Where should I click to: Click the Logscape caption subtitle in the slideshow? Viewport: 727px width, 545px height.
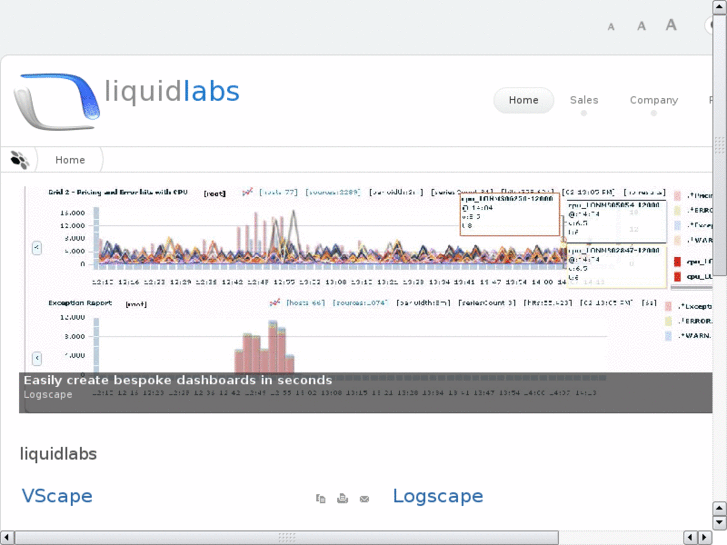(48, 395)
